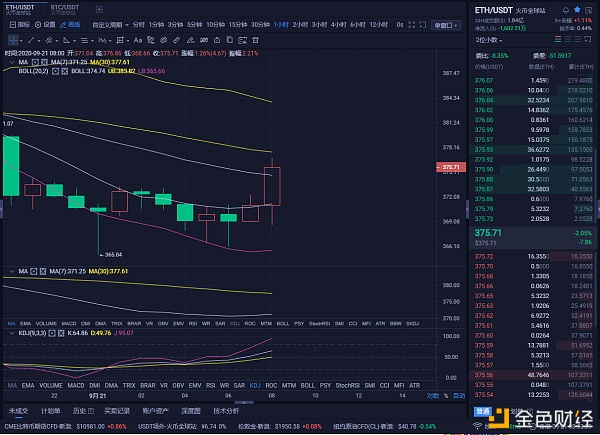Screen dimensions: 600x435
Task: Select VOLUME in bottom indicator bar
Action: tap(51, 386)
